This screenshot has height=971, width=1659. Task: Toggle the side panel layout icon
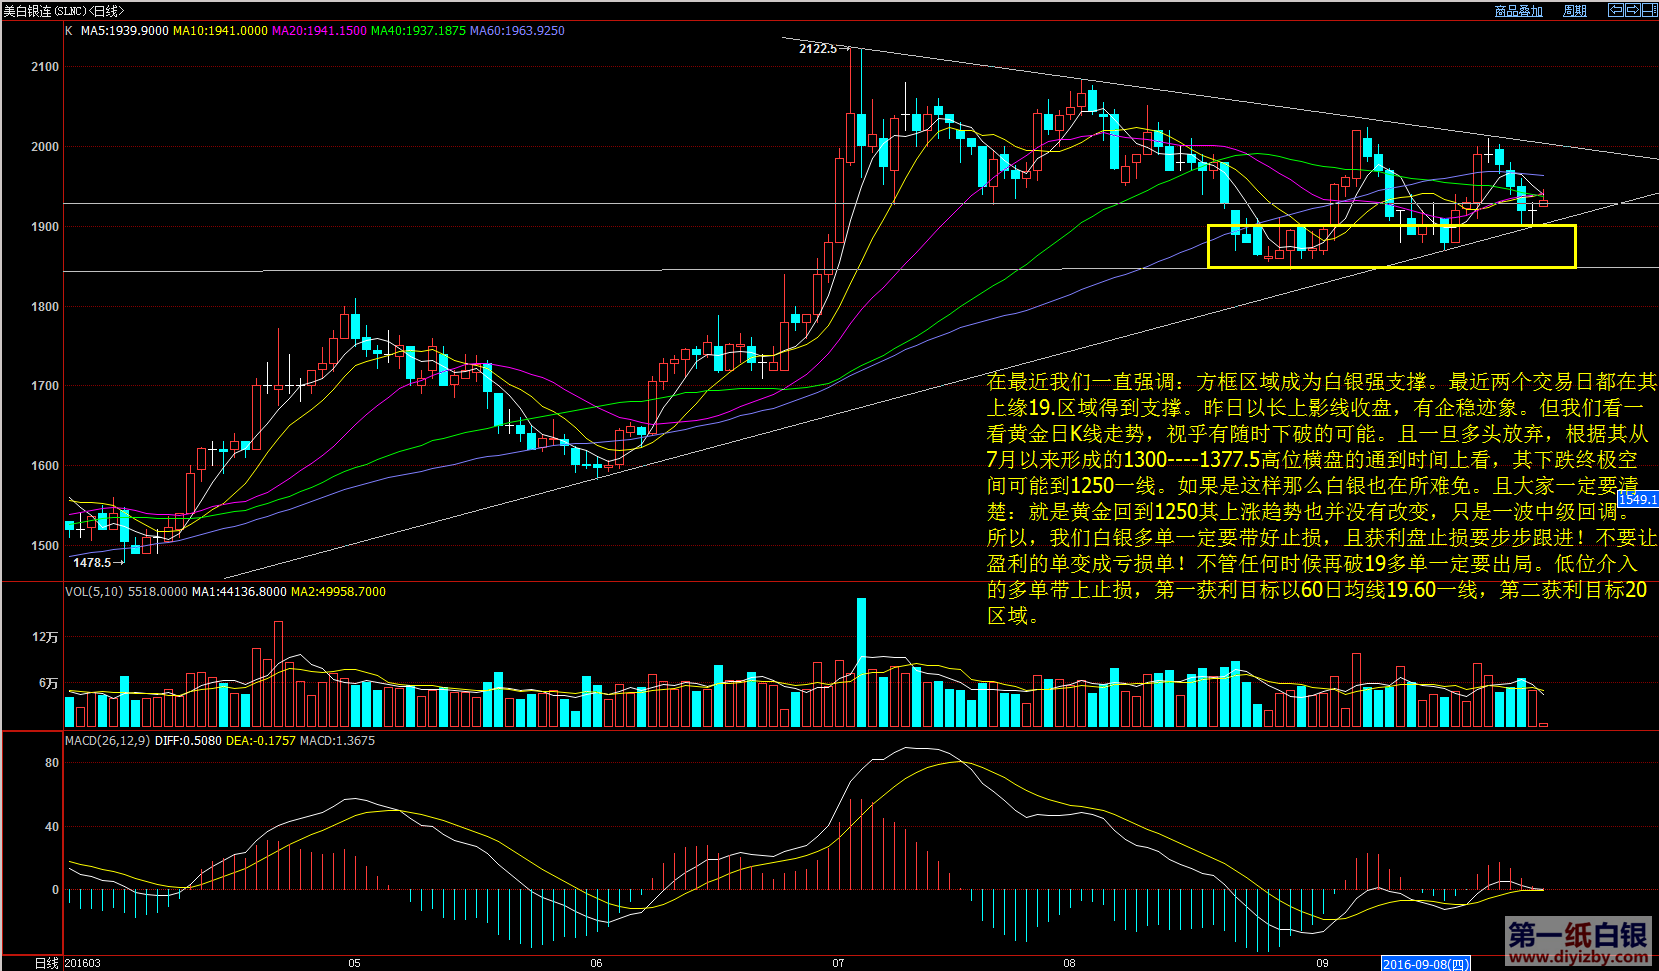pos(1649,10)
